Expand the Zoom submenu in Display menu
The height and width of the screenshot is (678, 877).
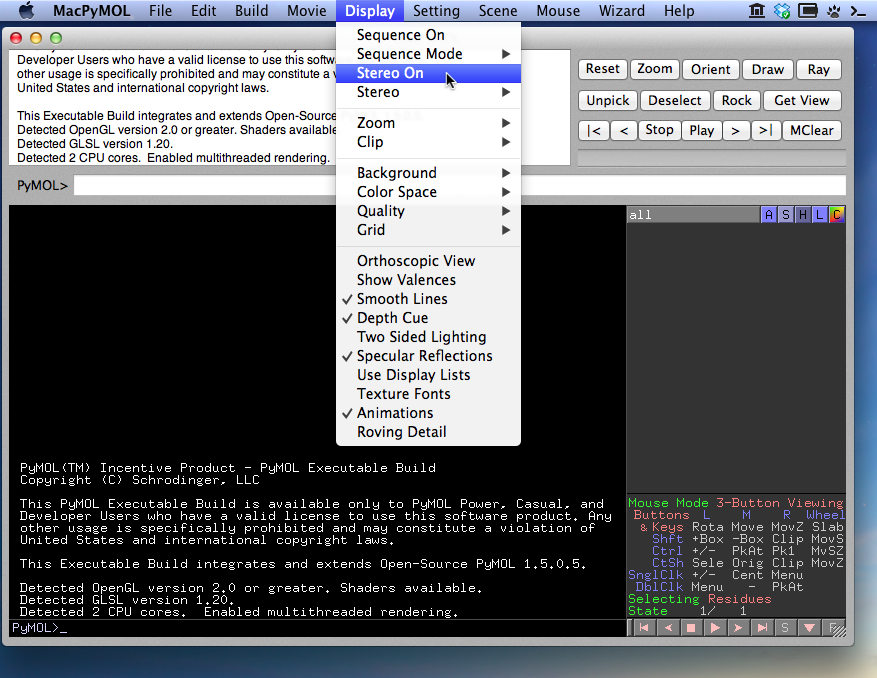pyautogui.click(x=428, y=123)
